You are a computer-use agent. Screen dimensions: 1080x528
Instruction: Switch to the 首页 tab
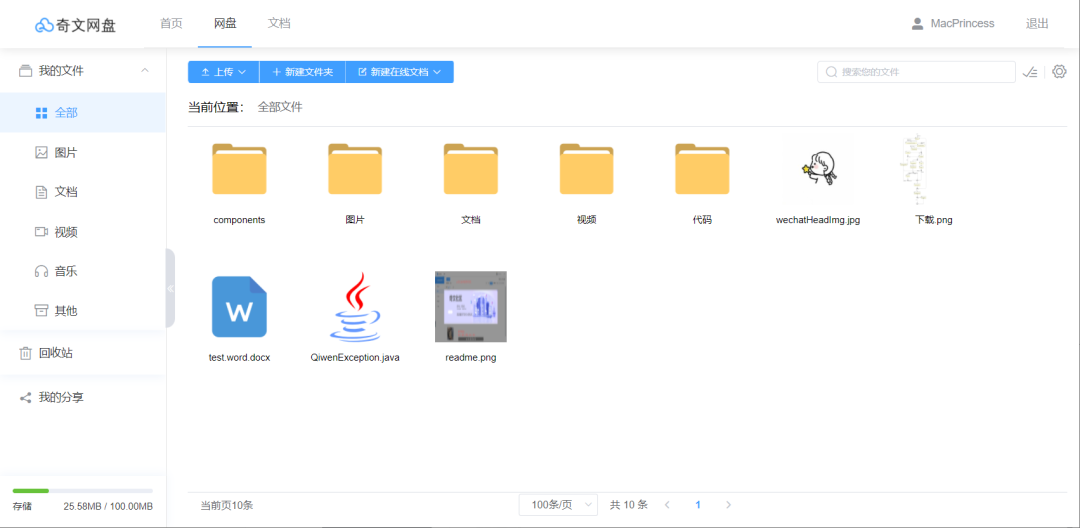click(x=172, y=23)
